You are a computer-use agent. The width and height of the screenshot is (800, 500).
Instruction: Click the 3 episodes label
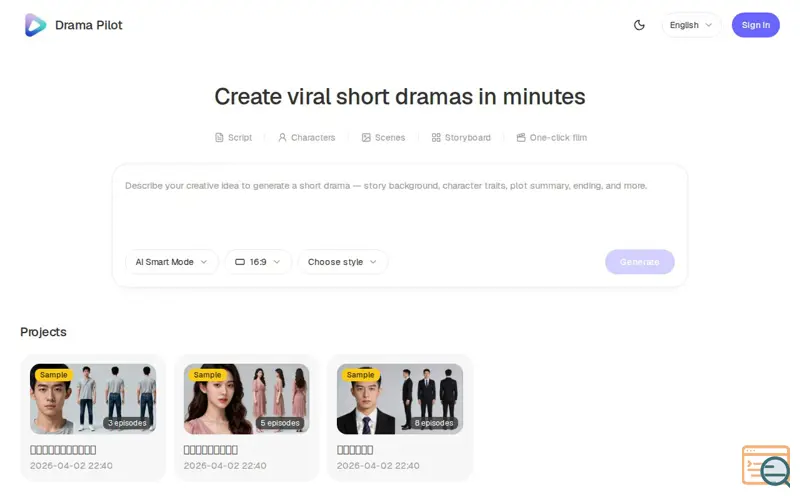(127, 423)
